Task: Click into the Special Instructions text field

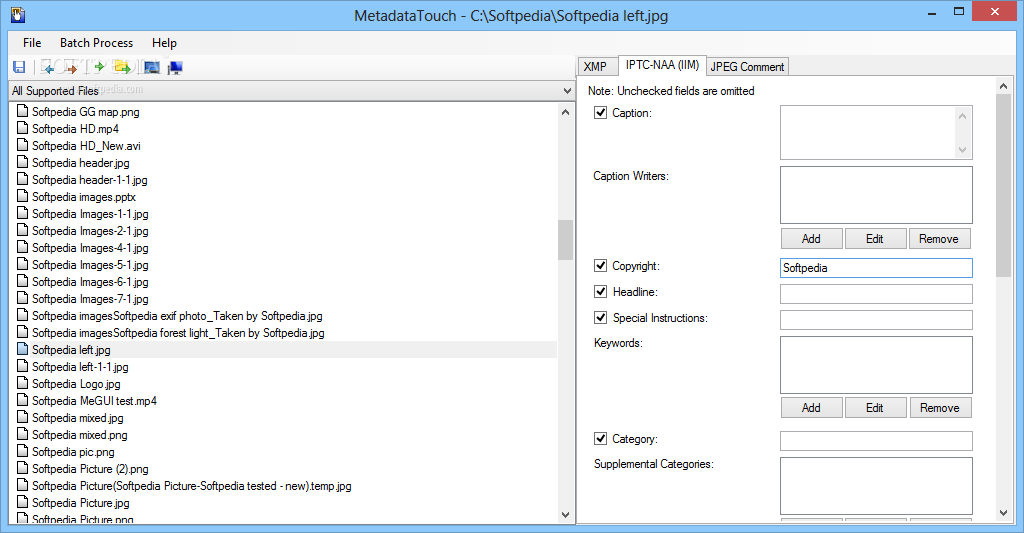Action: [876, 320]
